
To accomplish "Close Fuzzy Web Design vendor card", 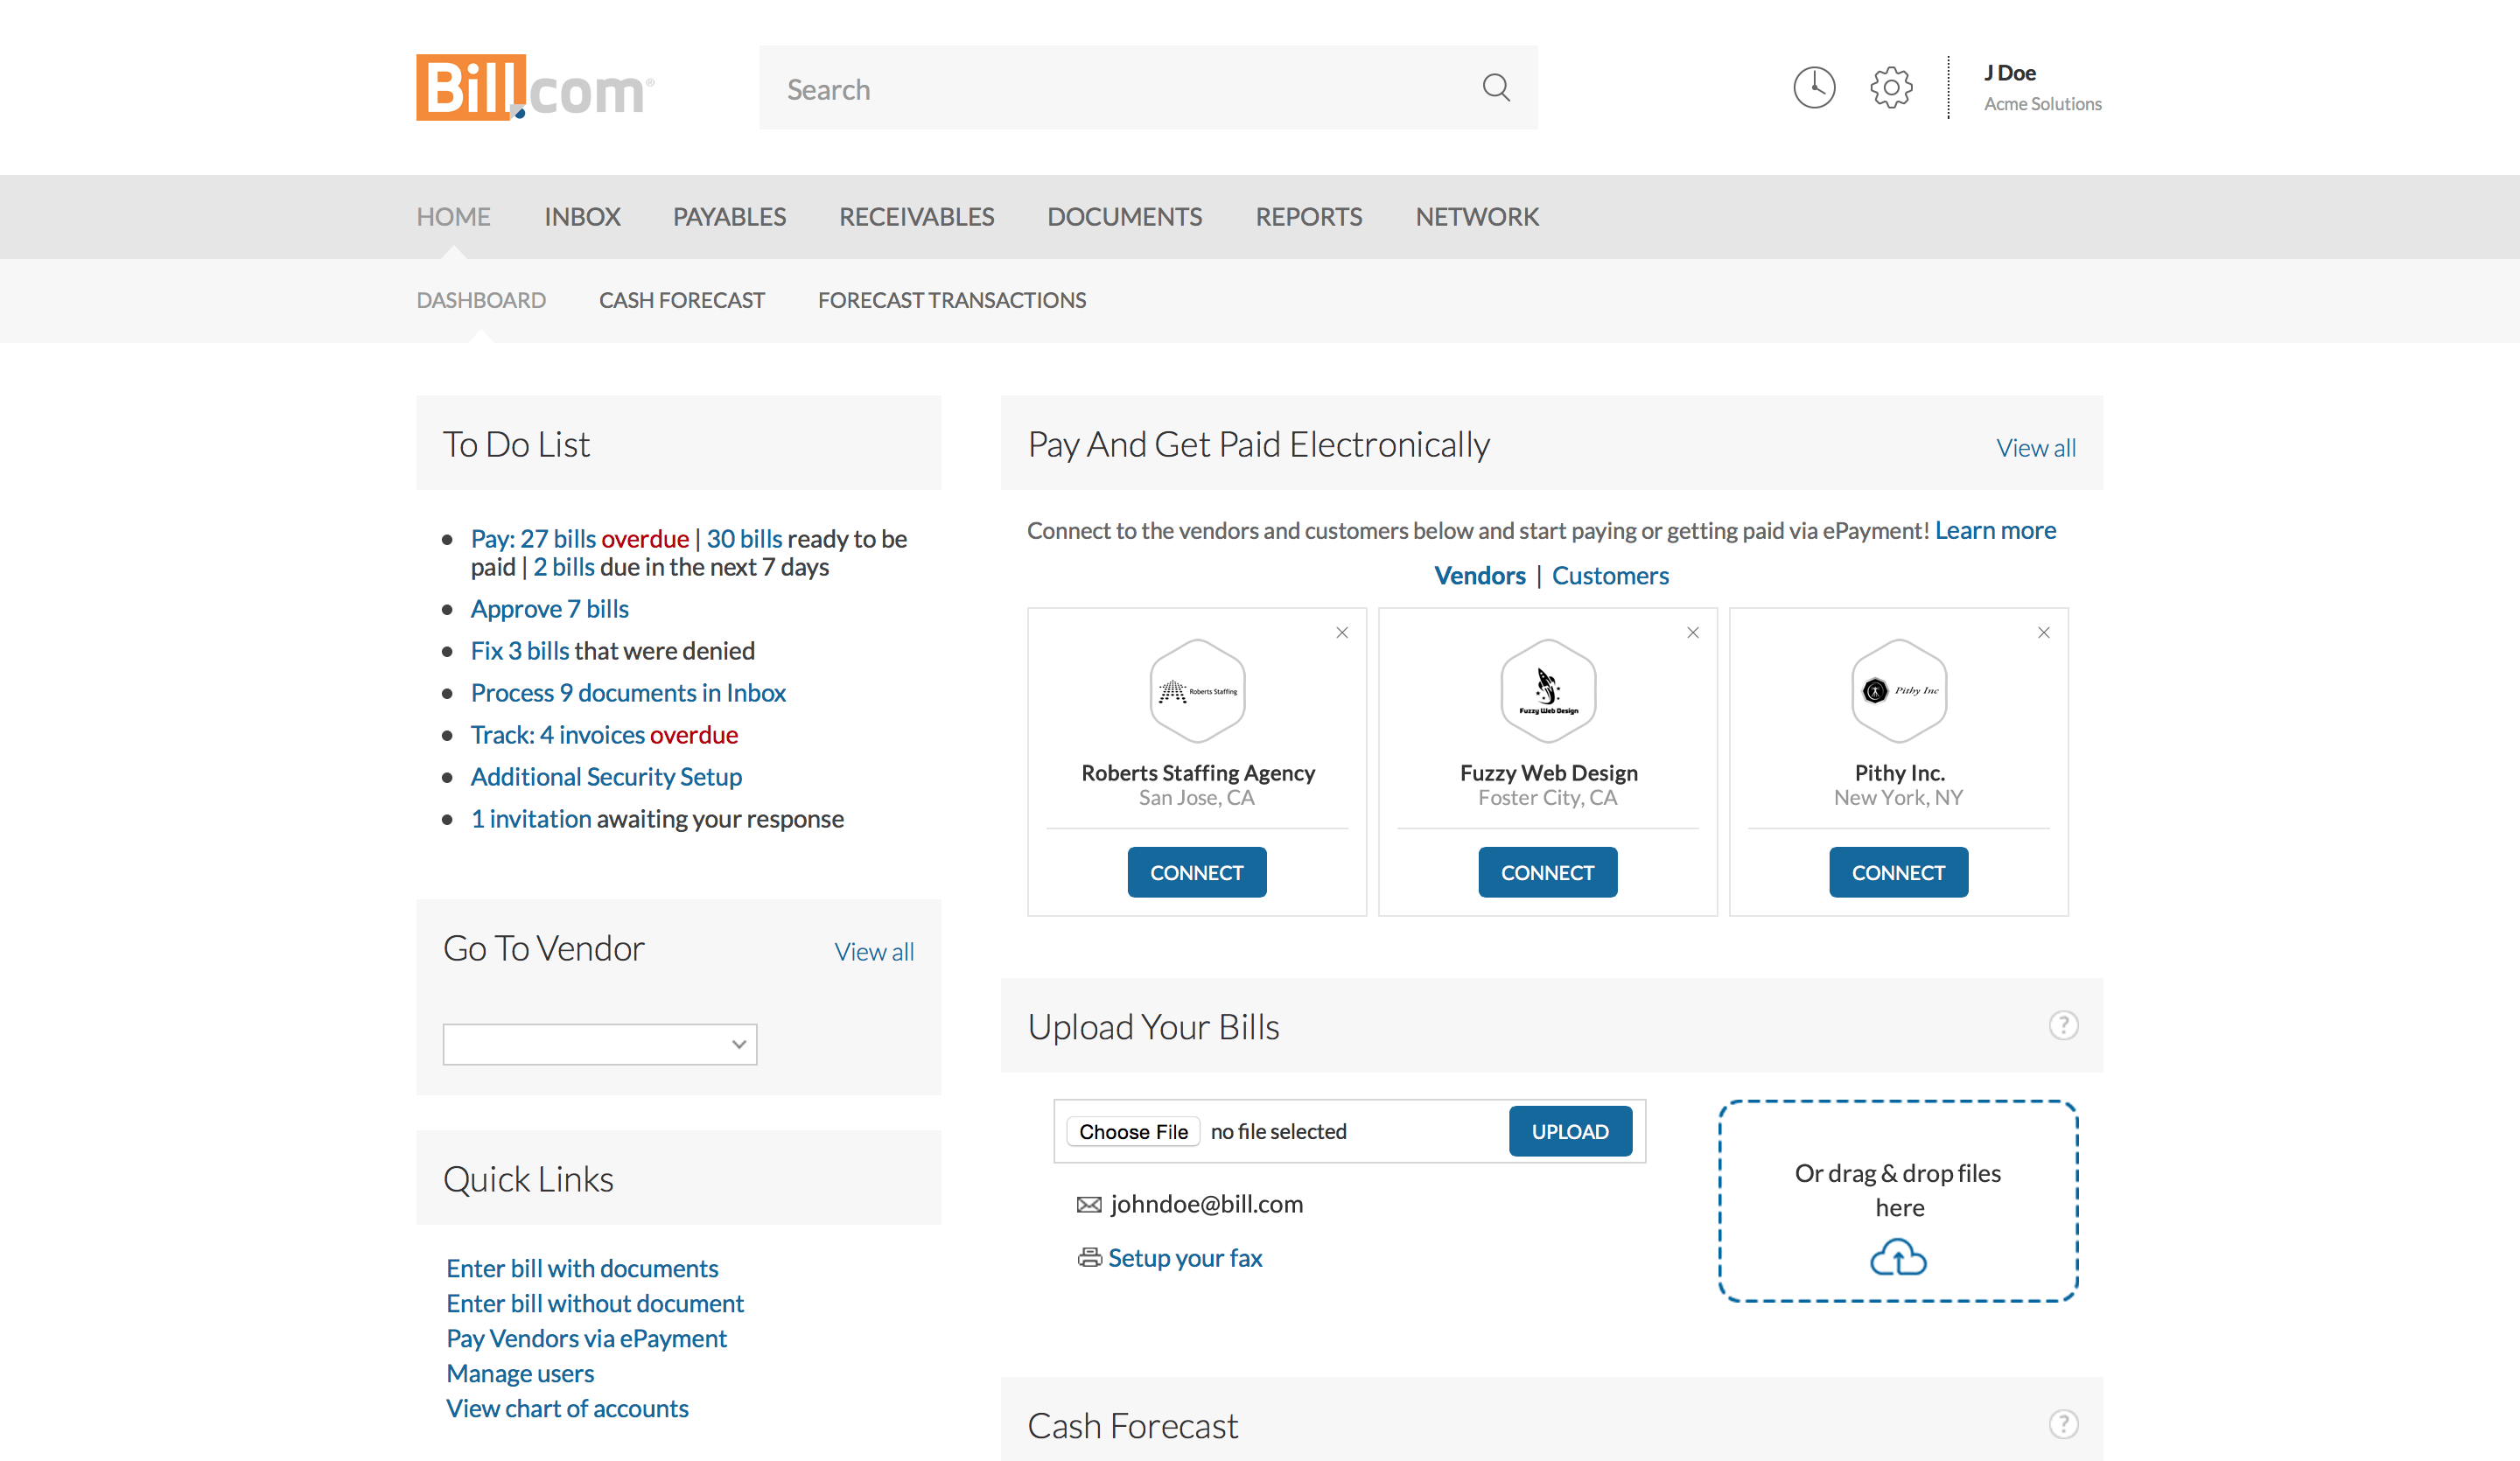I will [x=1694, y=632].
